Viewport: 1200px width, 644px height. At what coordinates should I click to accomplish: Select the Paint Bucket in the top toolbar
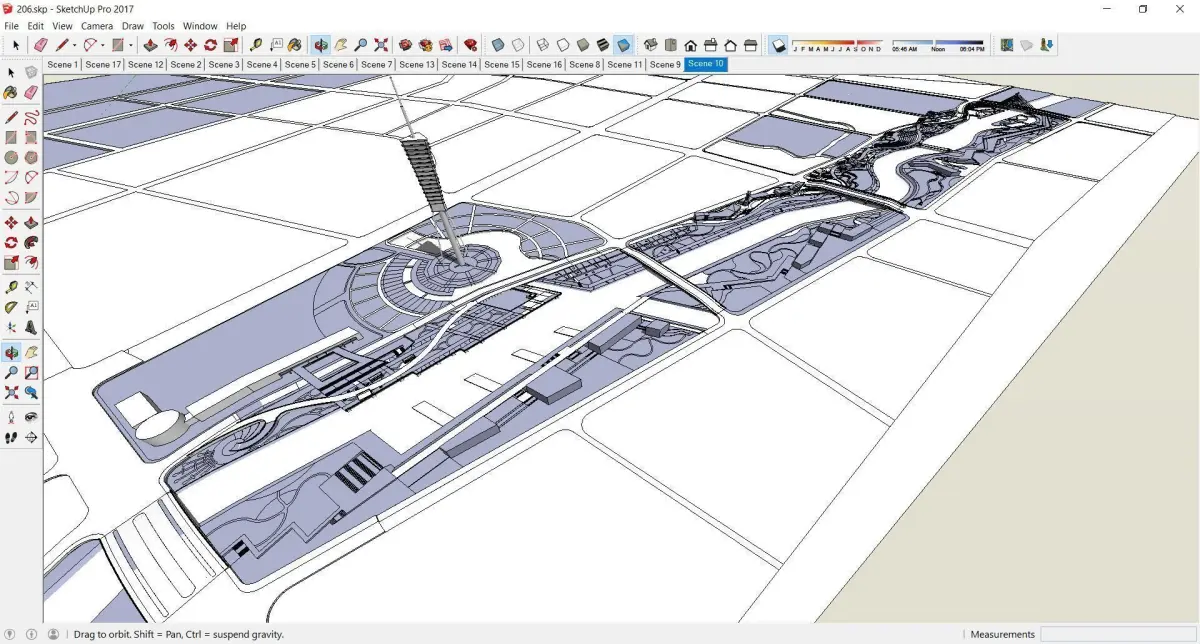[295, 45]
